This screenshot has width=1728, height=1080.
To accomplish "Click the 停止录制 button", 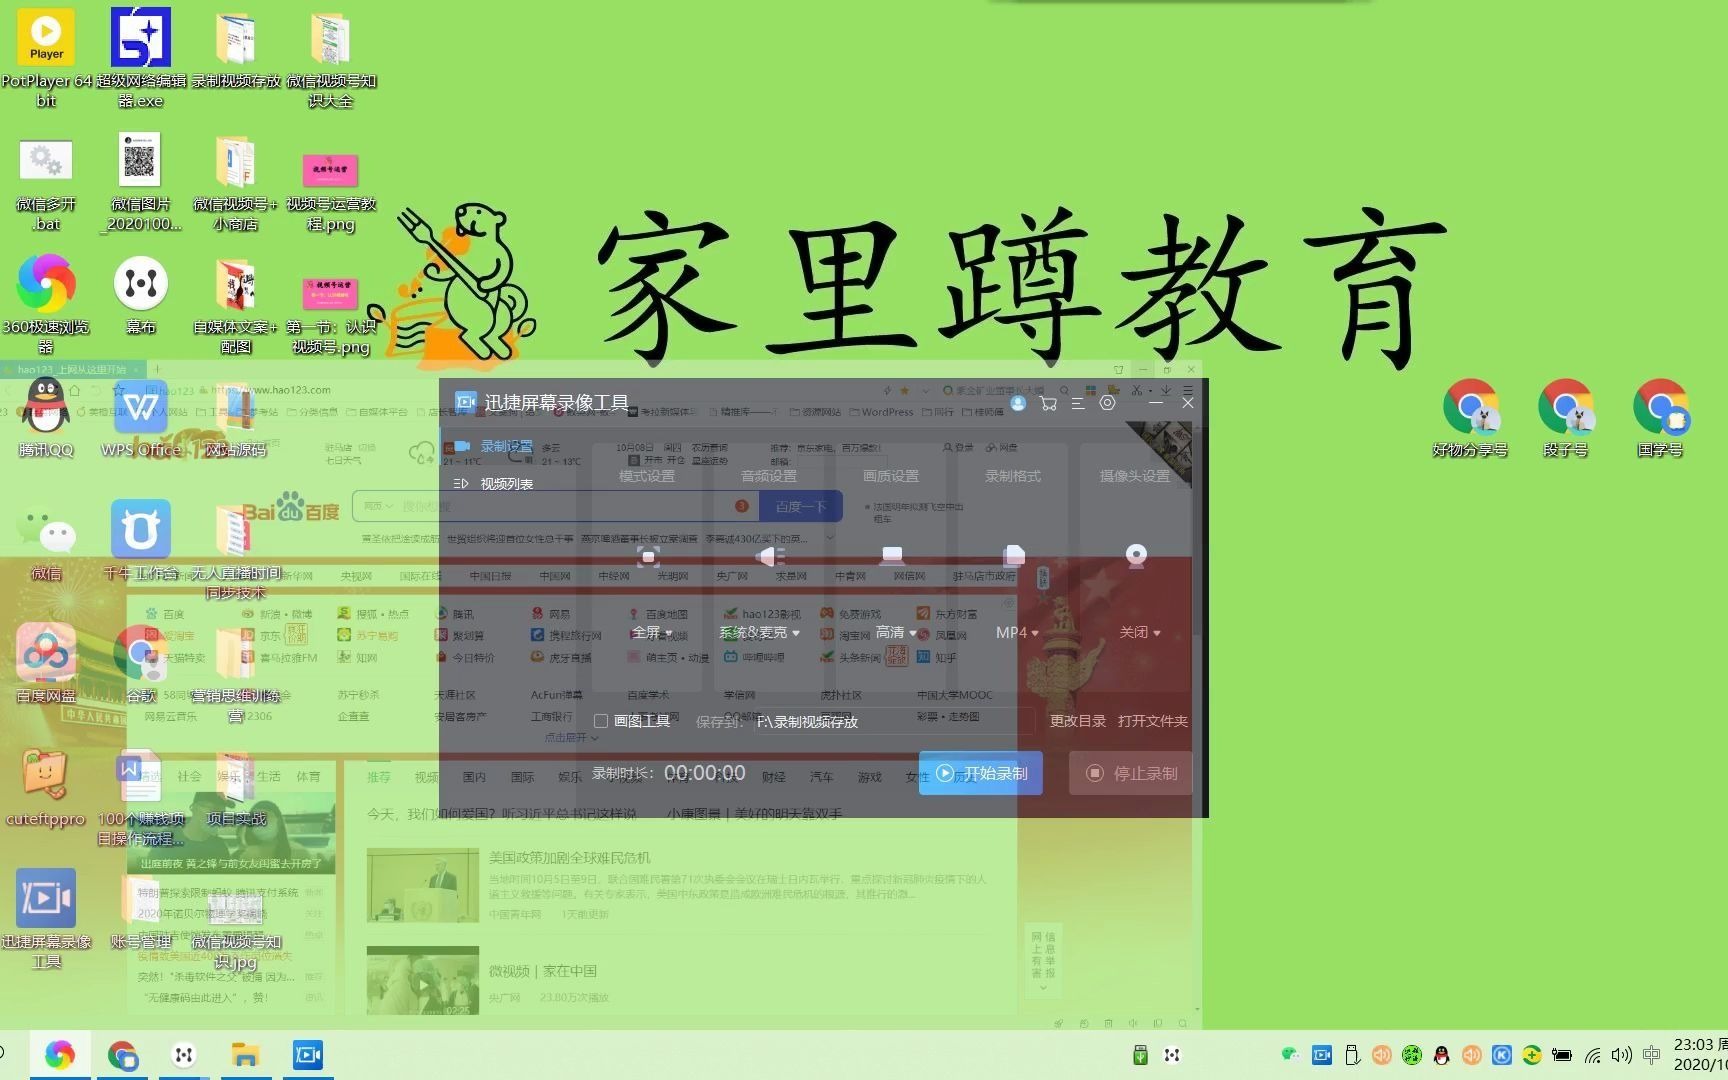I will pos(1131,773).
